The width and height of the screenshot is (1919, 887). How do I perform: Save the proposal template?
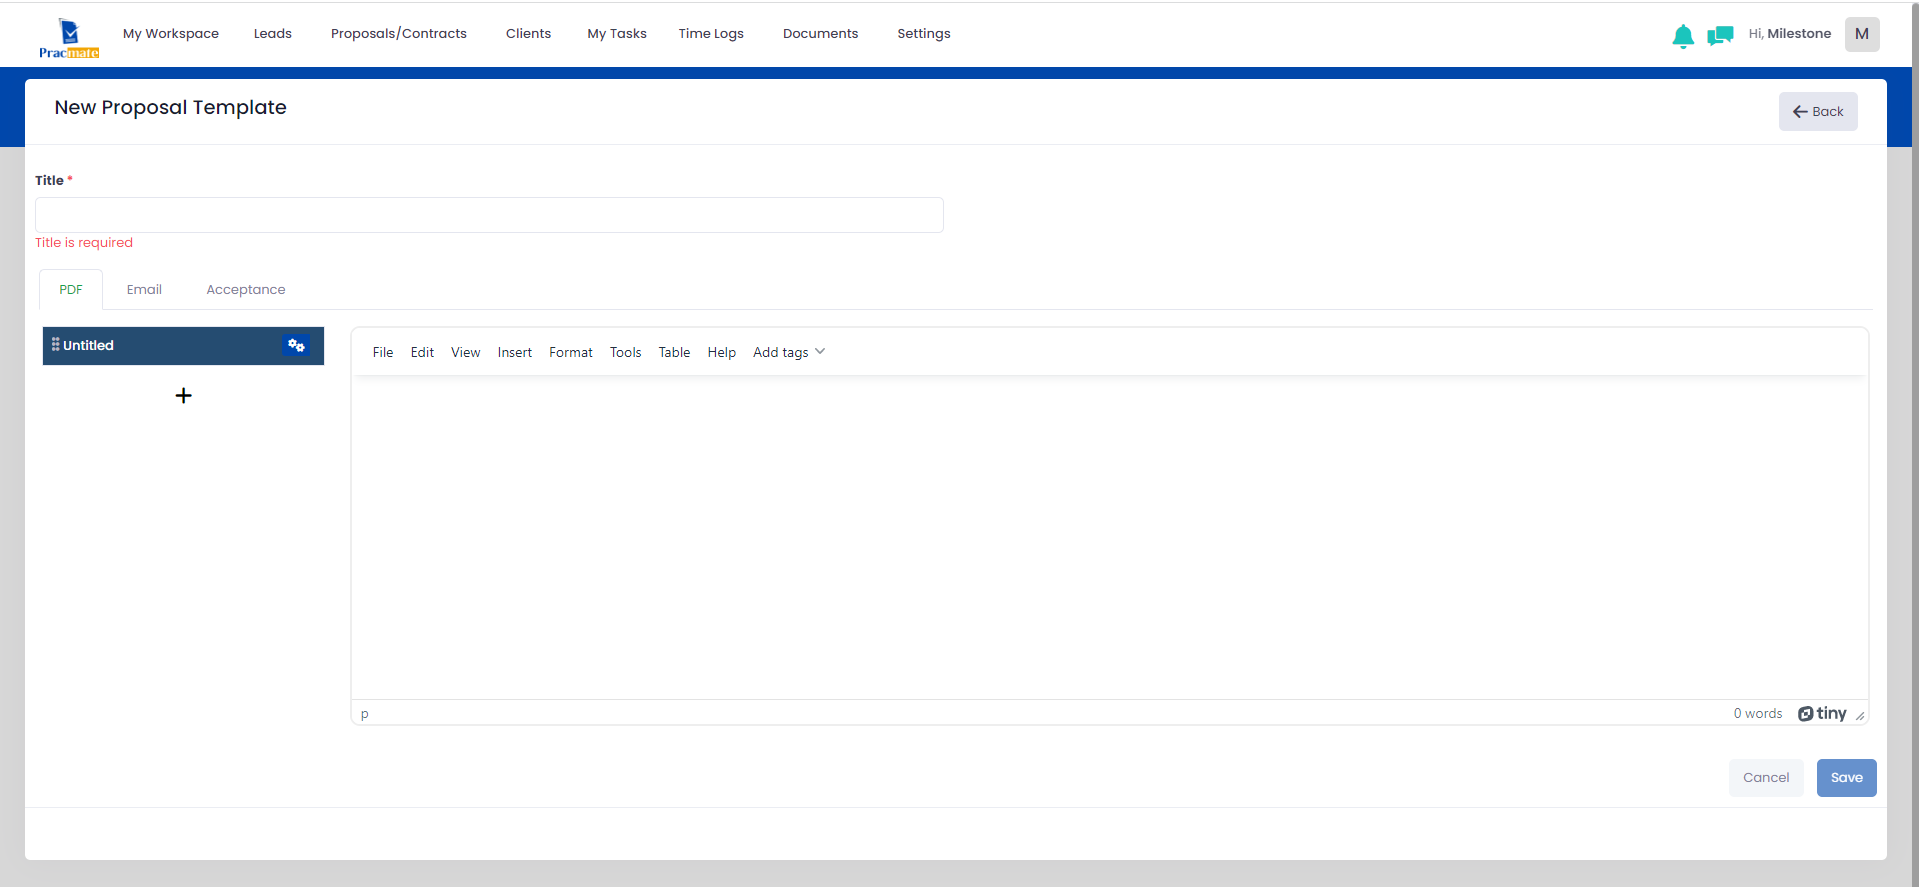pos(1846,778)
